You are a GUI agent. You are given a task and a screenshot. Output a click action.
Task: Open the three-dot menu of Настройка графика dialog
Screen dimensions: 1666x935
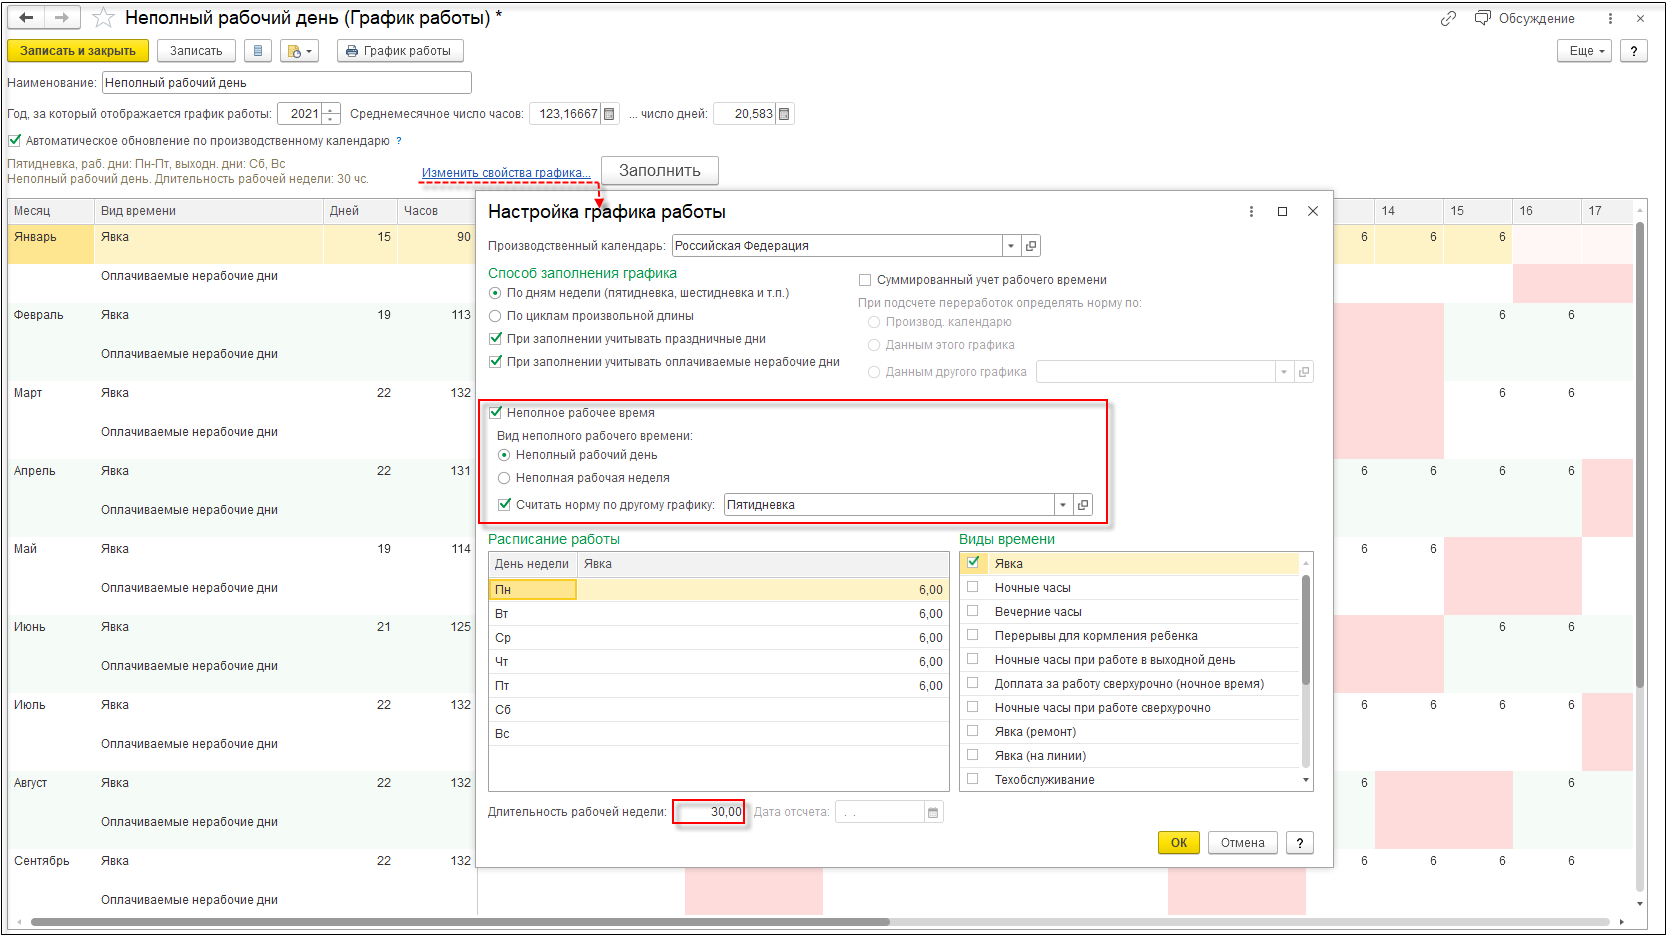(x=1251, y=212)
